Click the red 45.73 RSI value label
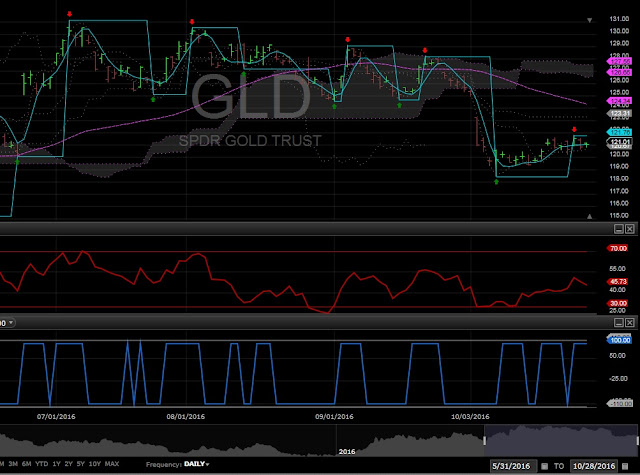 [x=618, y=282]
